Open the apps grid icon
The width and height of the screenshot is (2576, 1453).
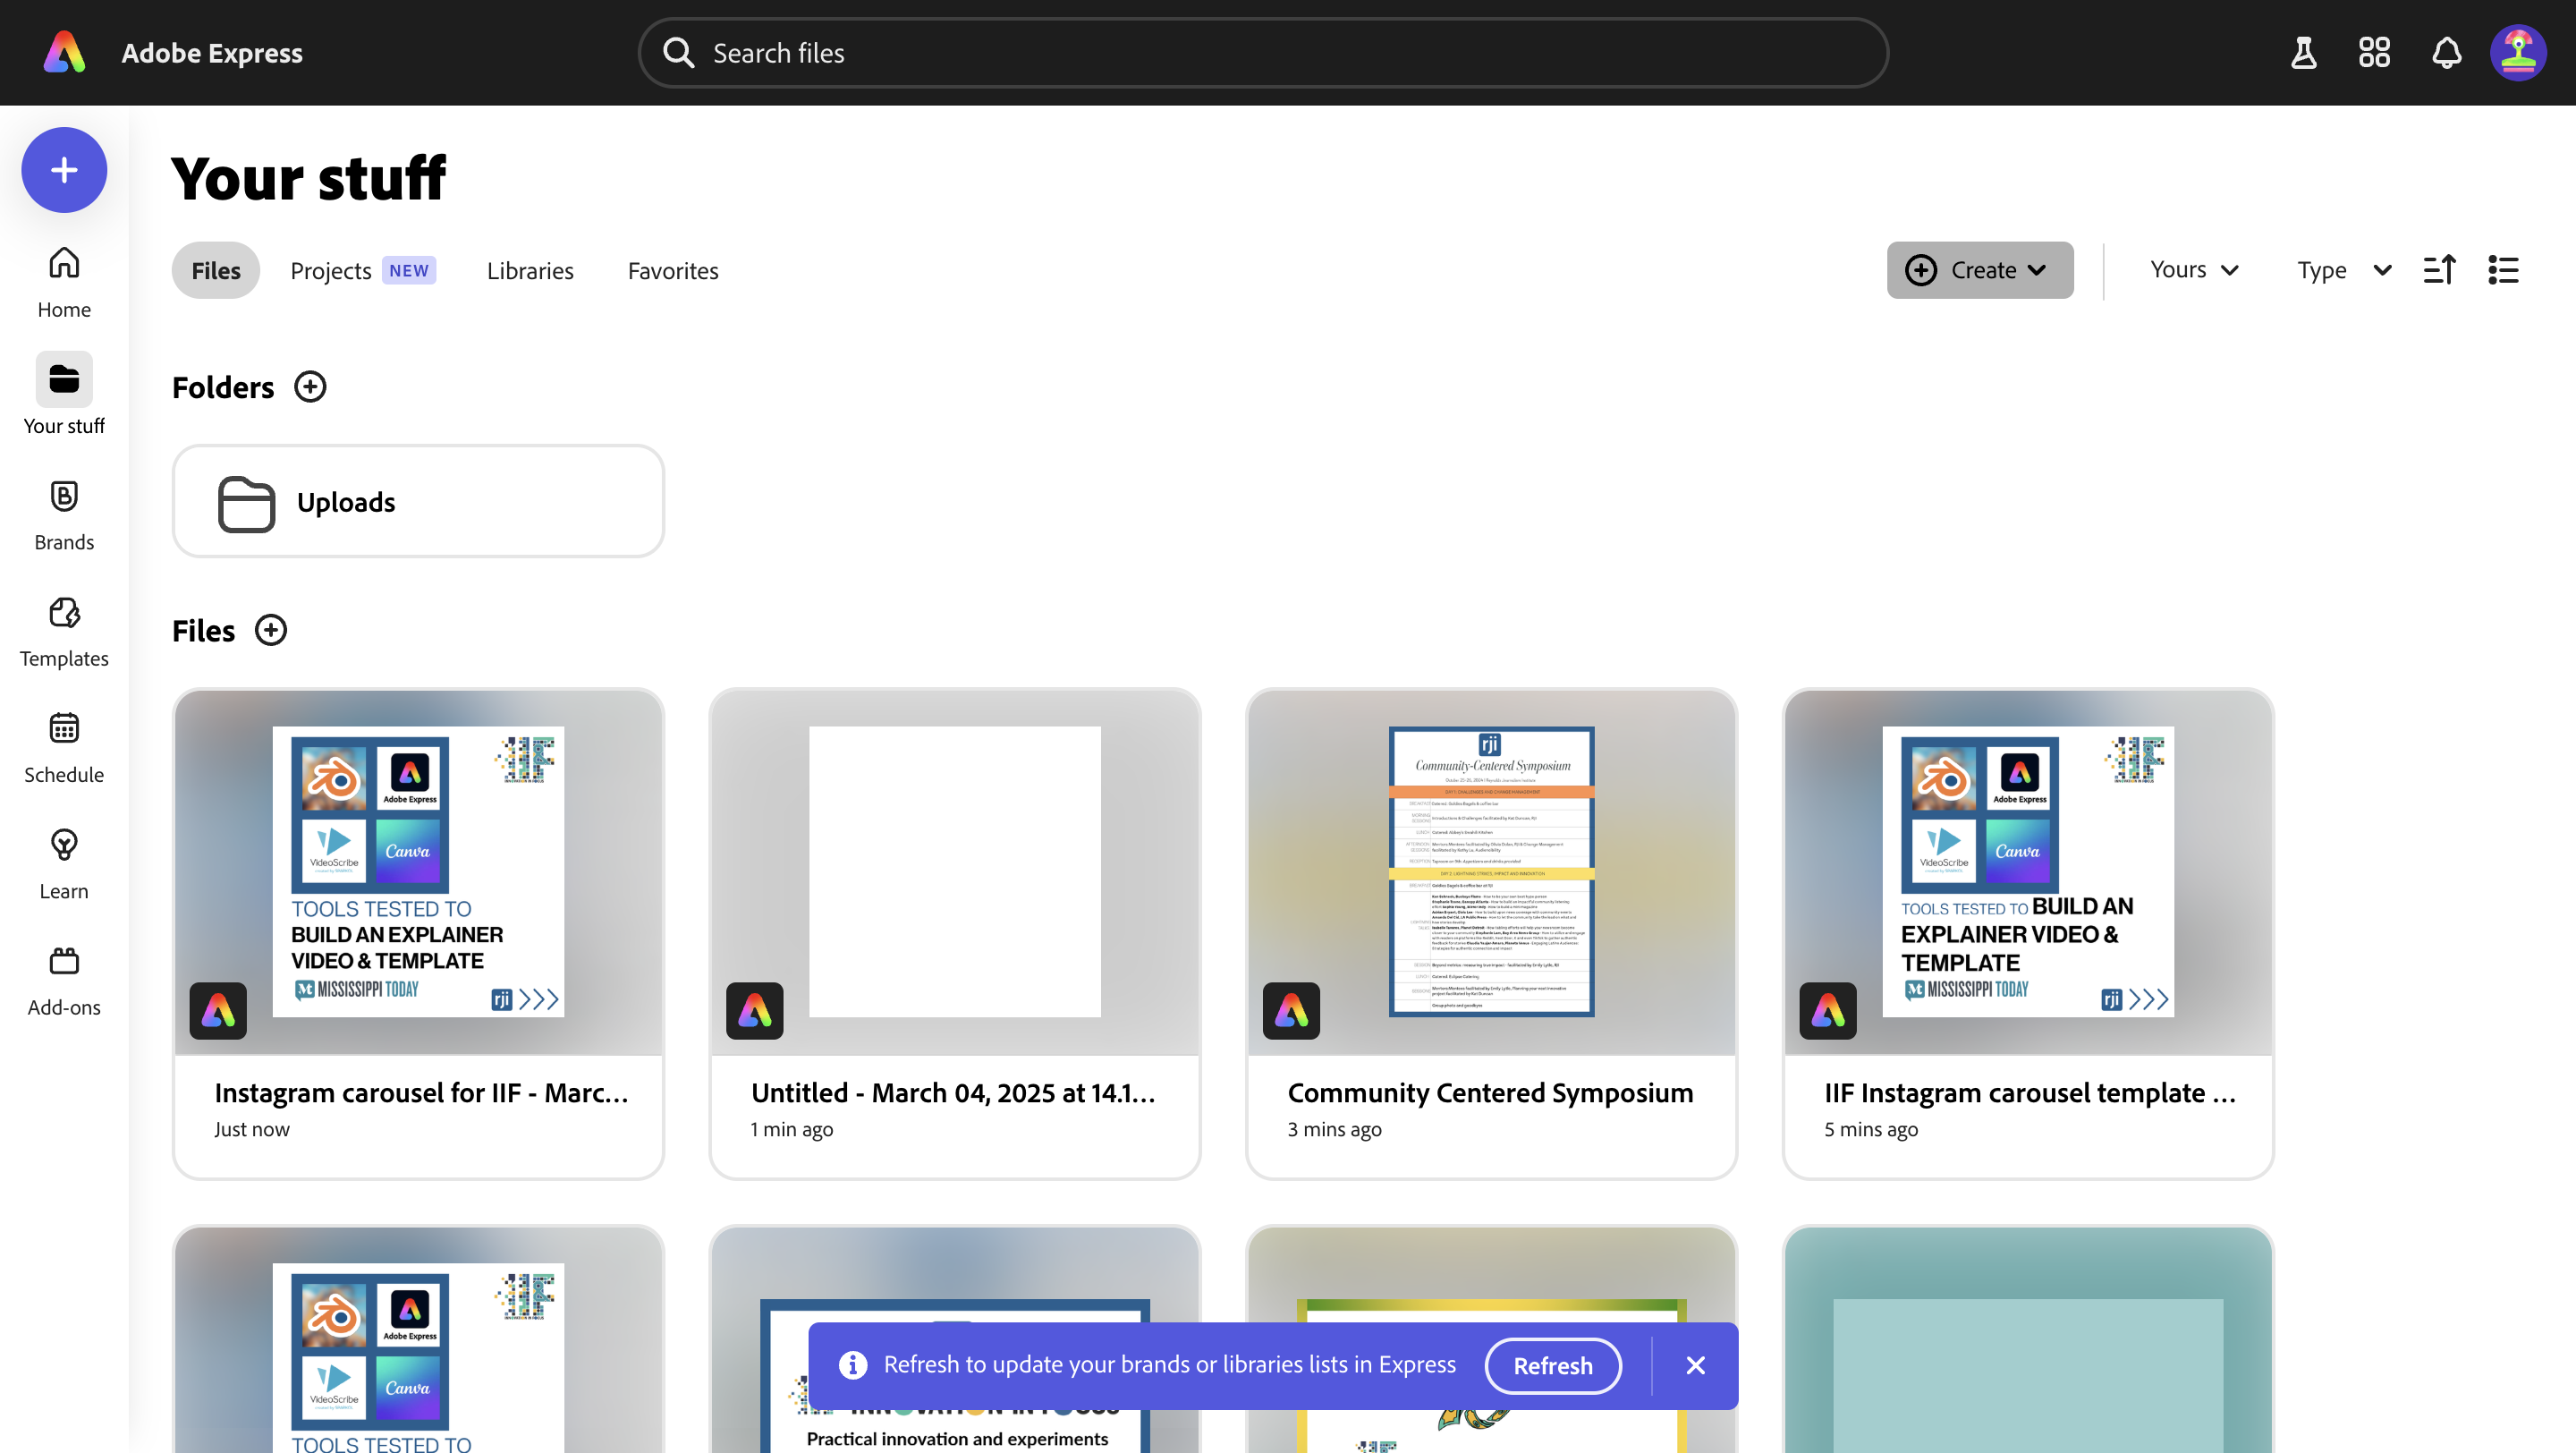pyautogui.click(x=2374, y=53)
